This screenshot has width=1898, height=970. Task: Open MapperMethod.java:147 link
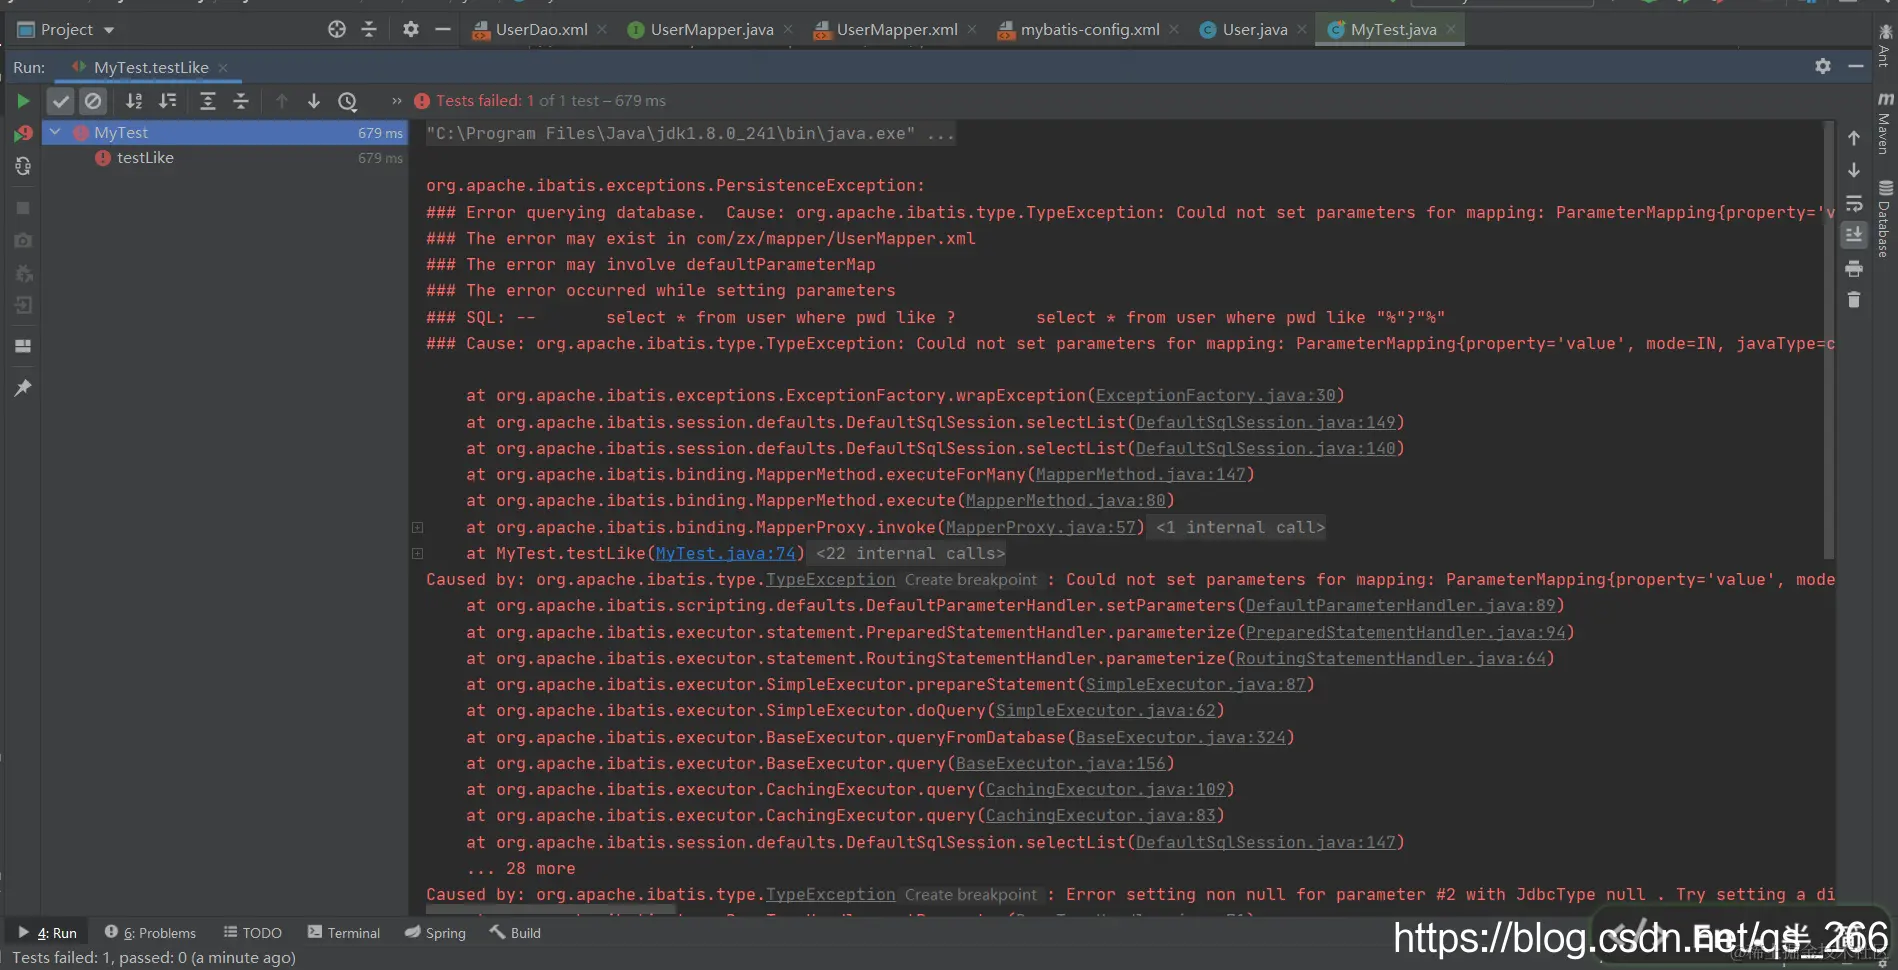pyautogui.click(x=1140, y=474)
